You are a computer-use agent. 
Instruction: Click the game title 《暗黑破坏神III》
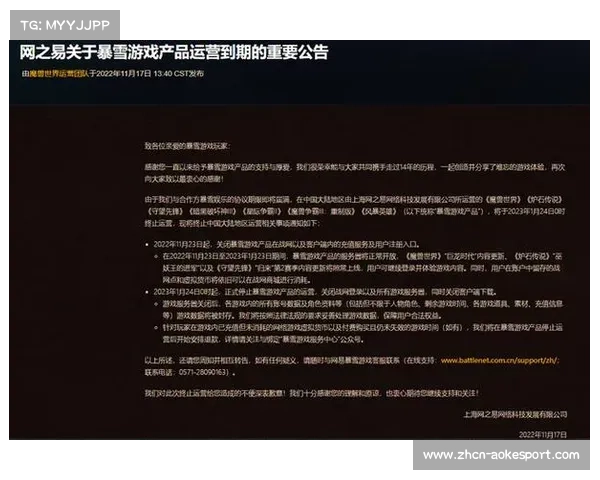tap(213, 212)
